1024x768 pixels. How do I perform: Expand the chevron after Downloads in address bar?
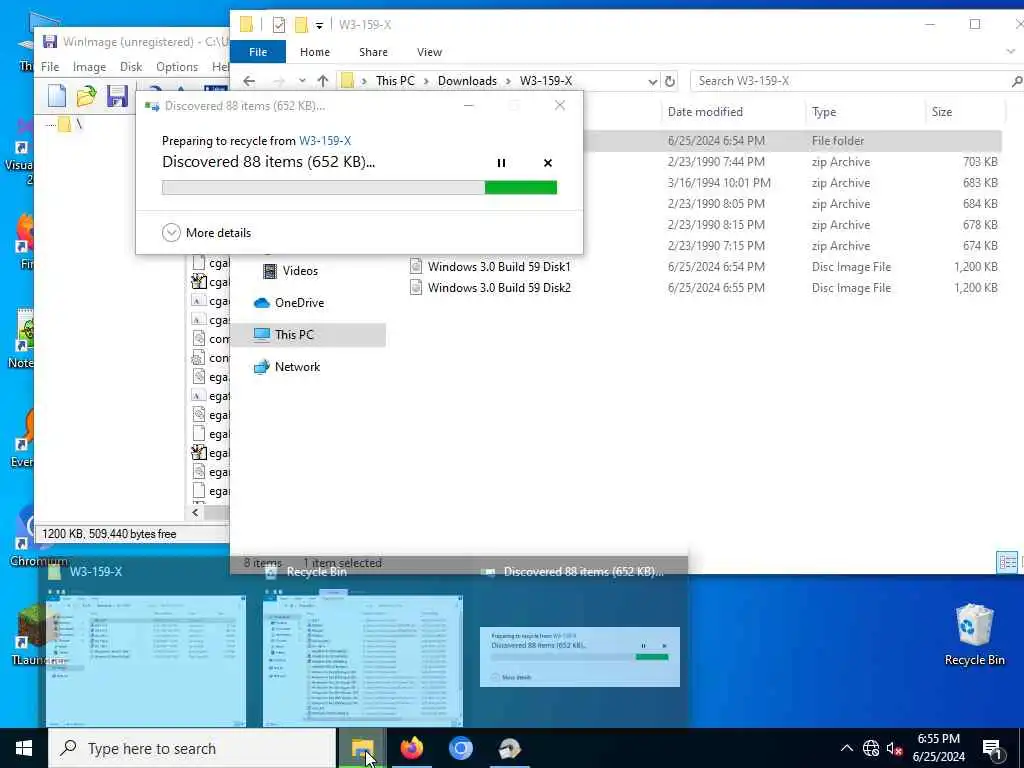(x=508, y=81)
